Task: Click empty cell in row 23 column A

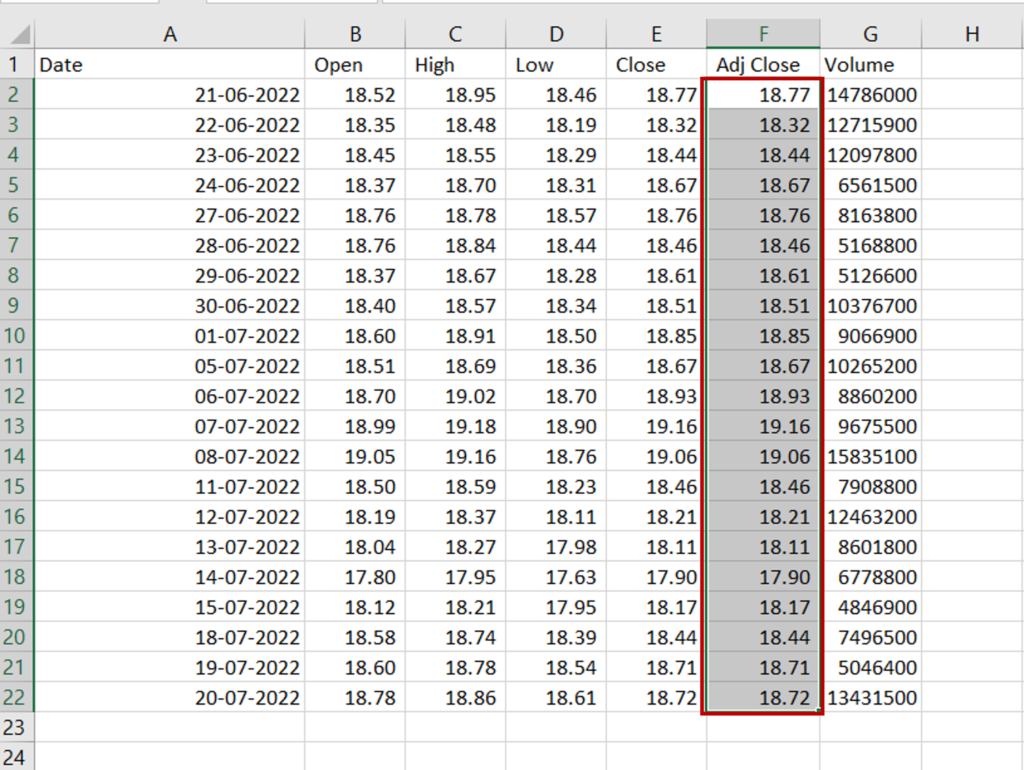Action: coord(170,728)
